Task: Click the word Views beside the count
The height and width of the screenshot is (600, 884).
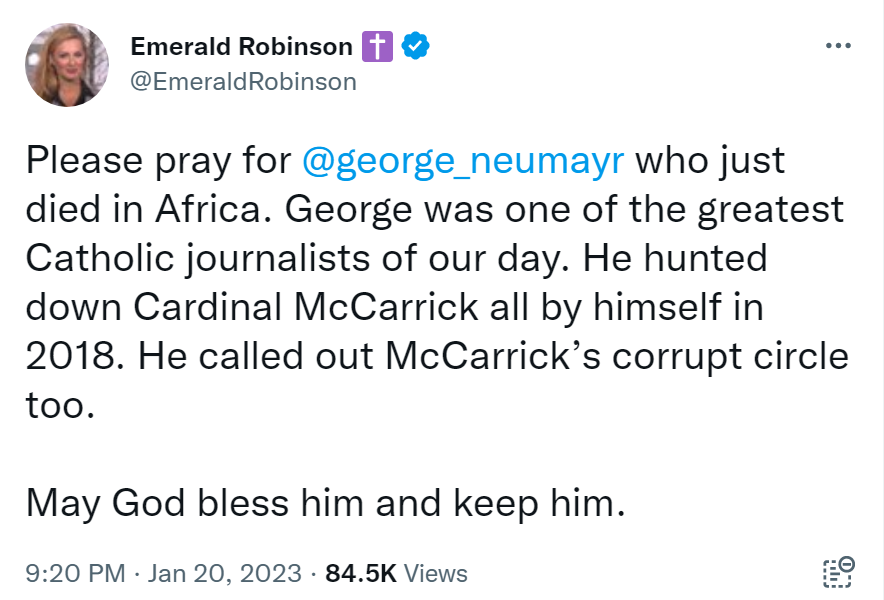Action: pos(435,573)
